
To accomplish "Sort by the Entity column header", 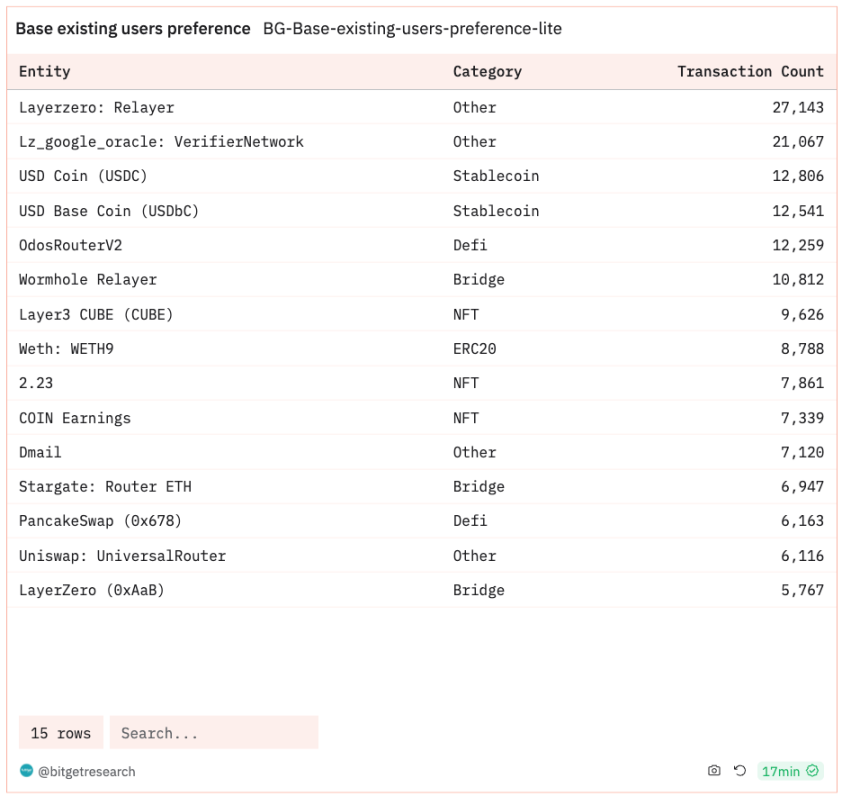I will (45, 72).
